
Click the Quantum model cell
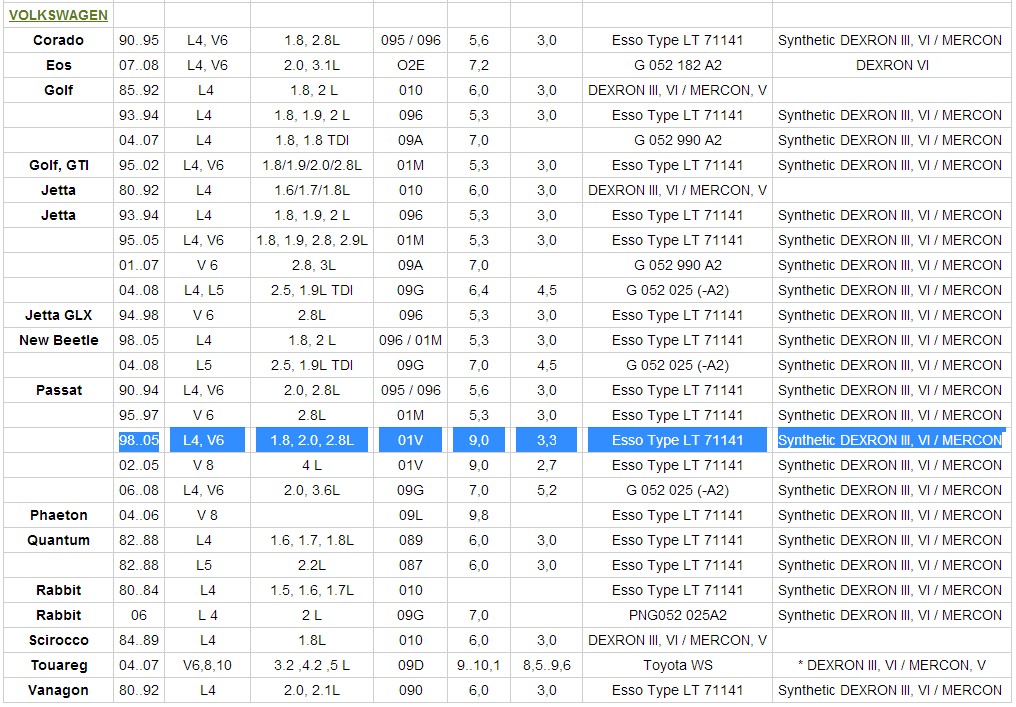point(58,540)
